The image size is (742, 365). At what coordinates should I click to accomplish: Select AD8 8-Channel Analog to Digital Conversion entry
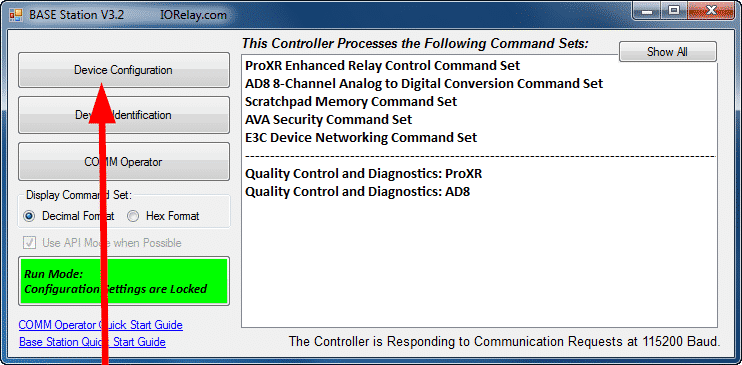424,84
